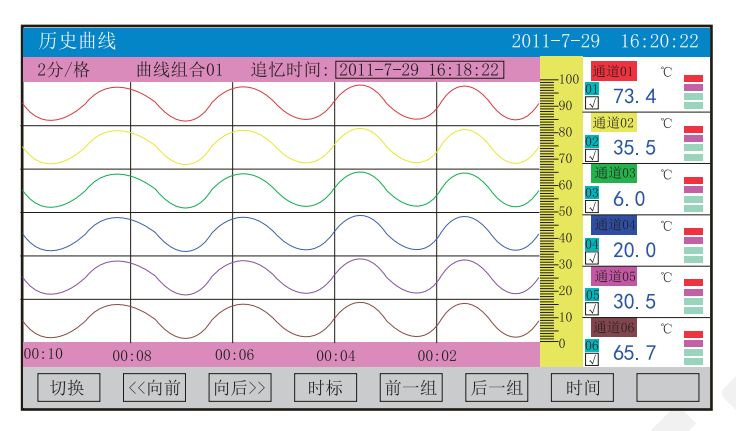Click the purple alarm indicator for channel 04
736x431 pixels.
pyautogui.click(x=693, y=241)
